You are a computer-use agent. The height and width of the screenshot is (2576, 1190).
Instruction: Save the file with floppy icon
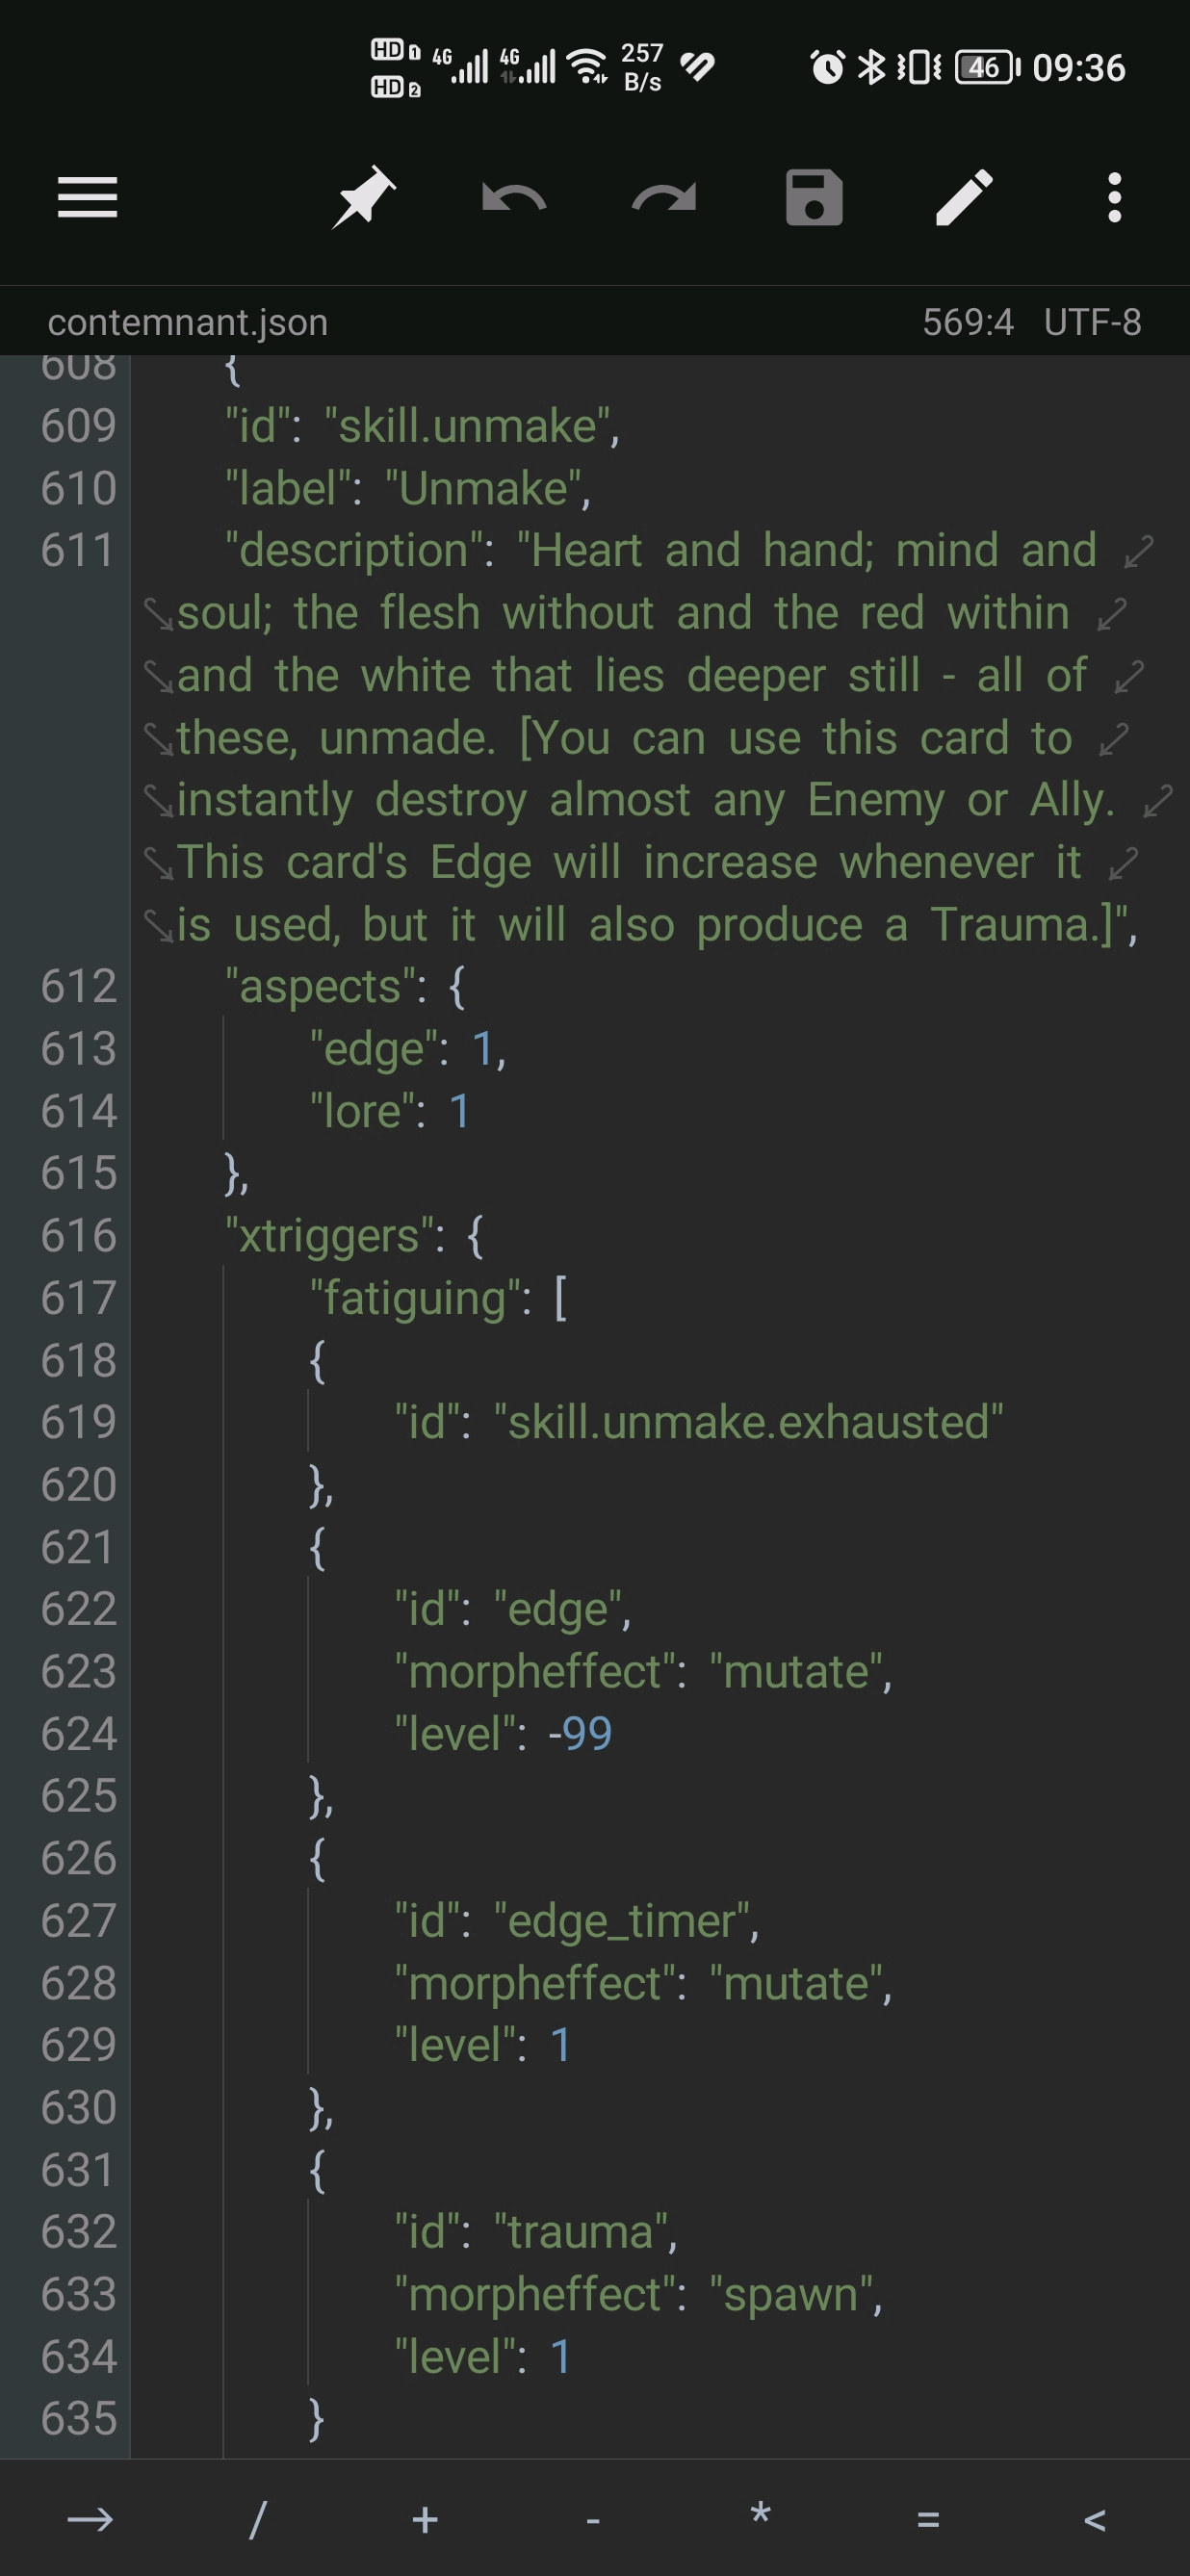(814, 197)
